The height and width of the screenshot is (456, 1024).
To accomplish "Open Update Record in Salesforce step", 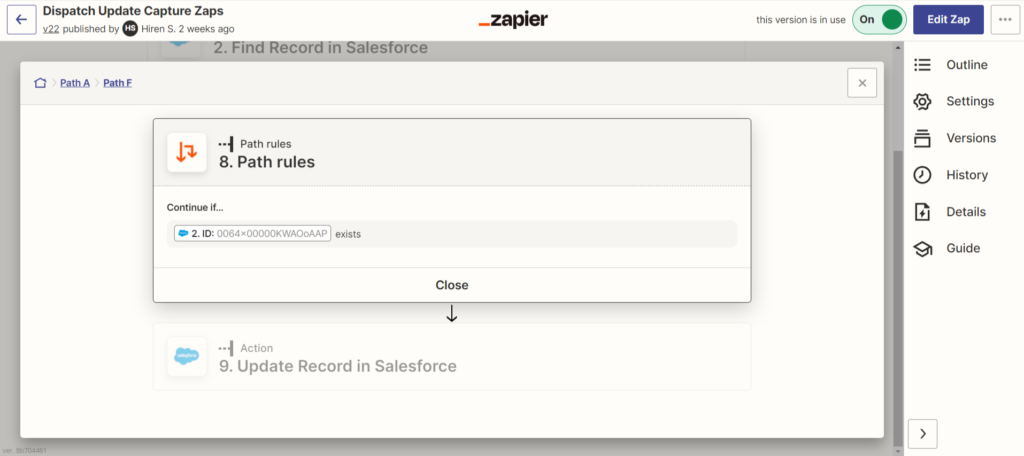I will click(338, 366).
